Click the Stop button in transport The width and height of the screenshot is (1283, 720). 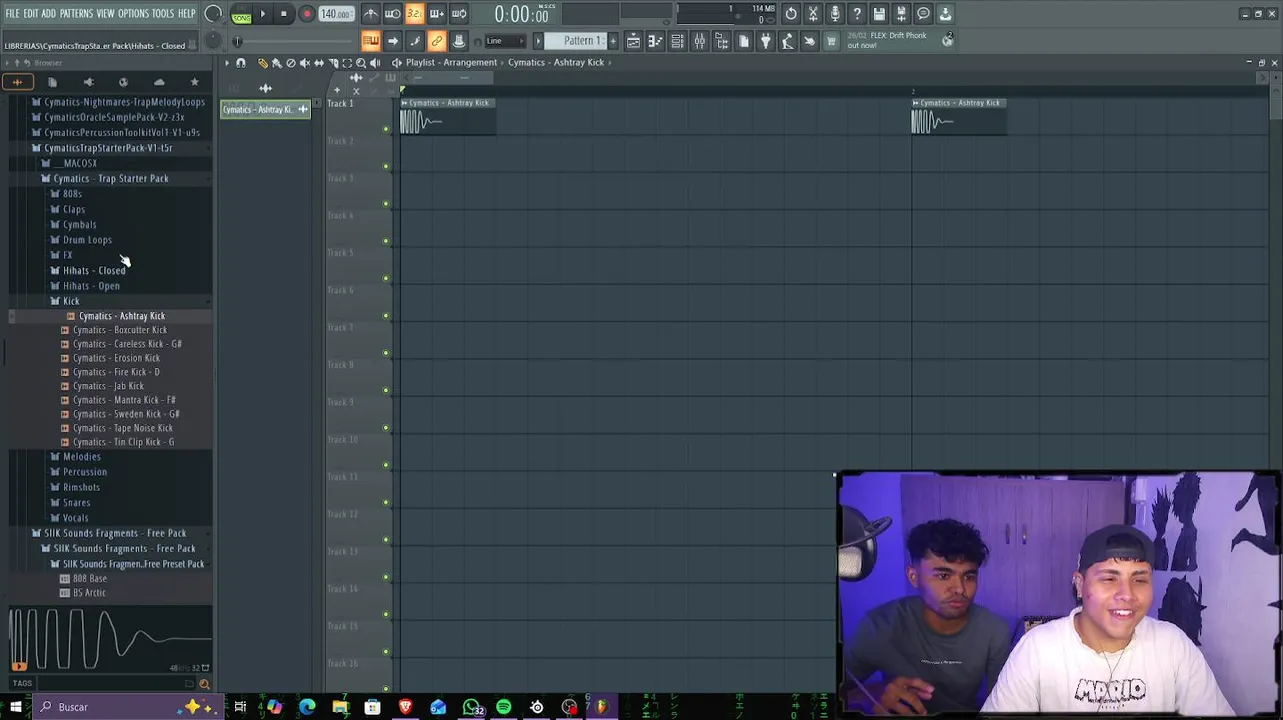pyautogui.click(x=284, y=14)
